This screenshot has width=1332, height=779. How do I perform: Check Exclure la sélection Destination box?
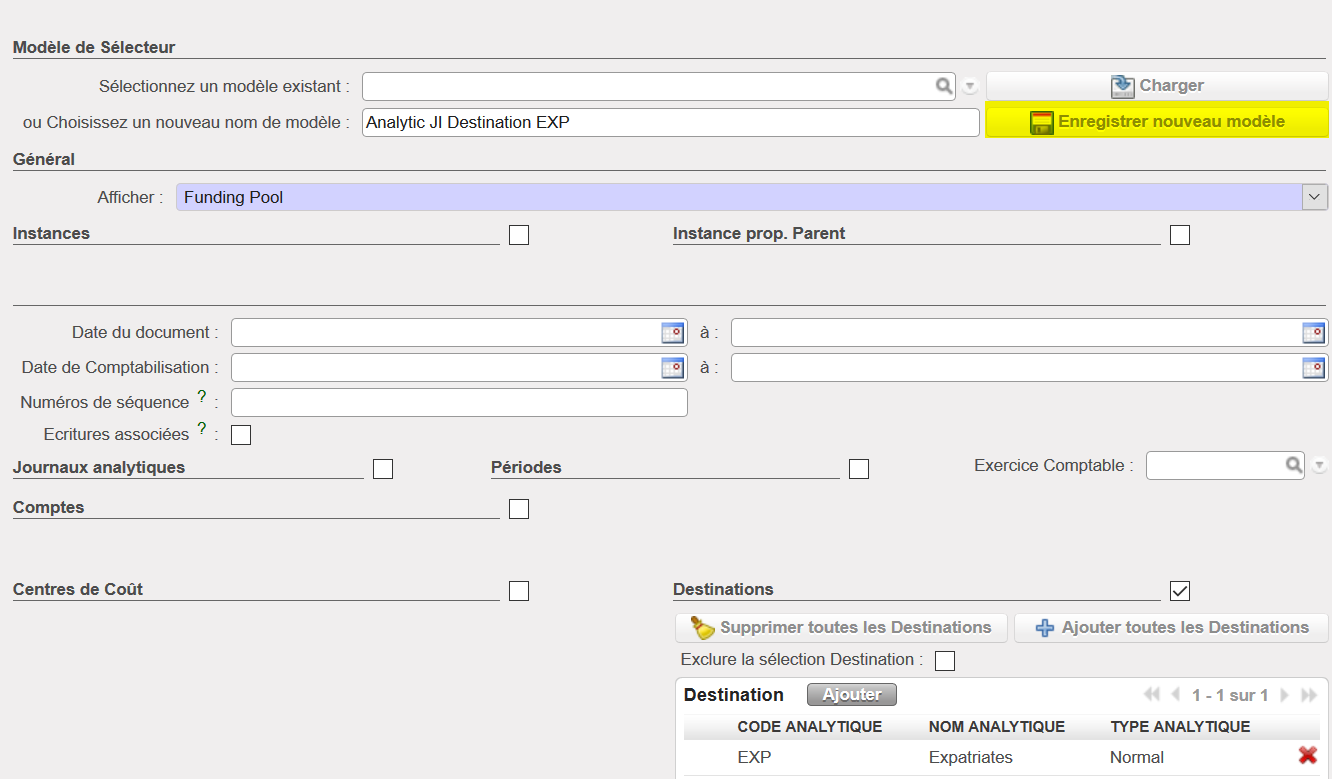[945, 661]
